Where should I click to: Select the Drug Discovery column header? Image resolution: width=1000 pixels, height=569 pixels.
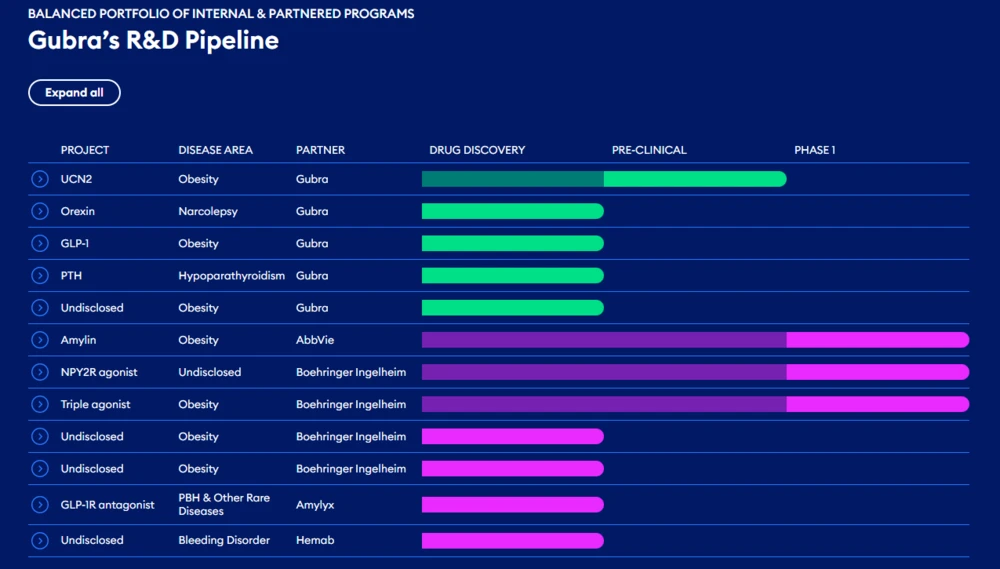coord(477,150)
